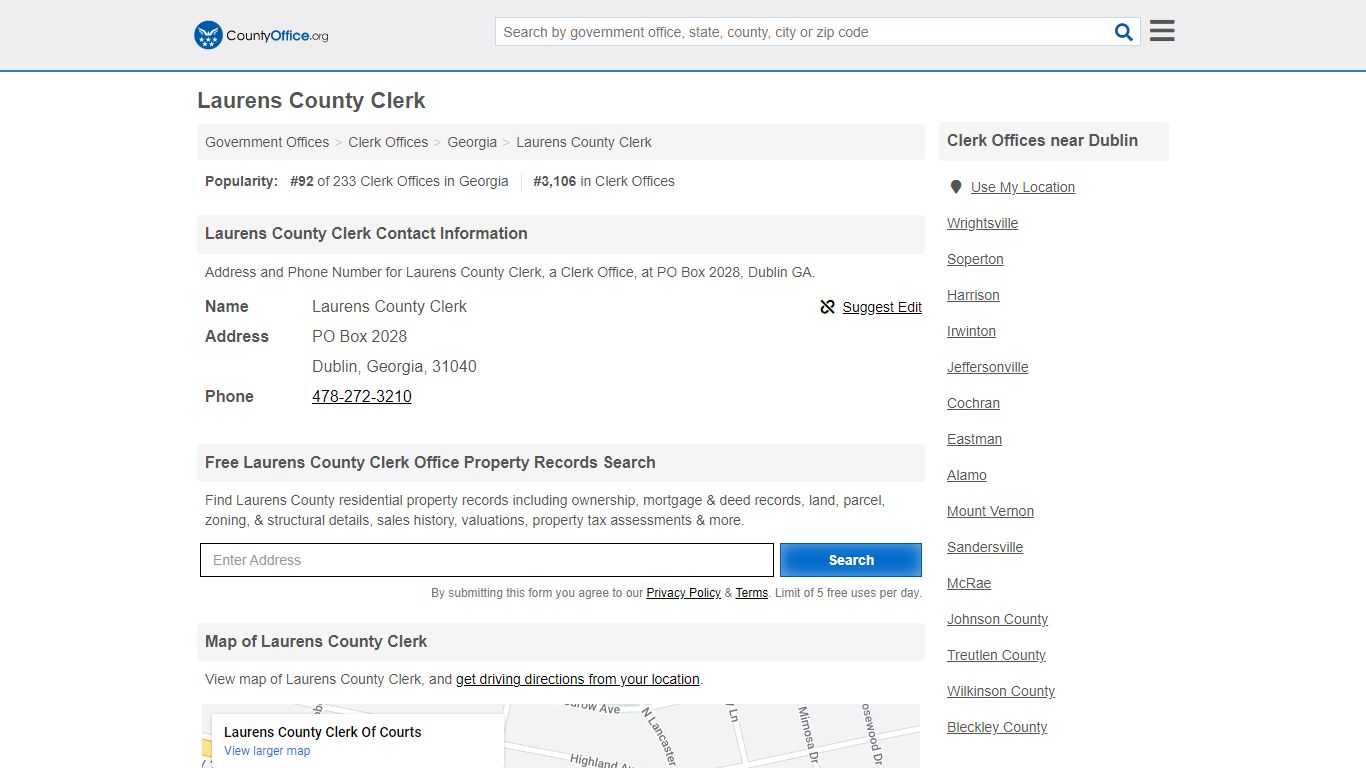Open Bleckley County clerk offices
The height and width of the screenshot is (768, 1366).
[x=997, y=727]
